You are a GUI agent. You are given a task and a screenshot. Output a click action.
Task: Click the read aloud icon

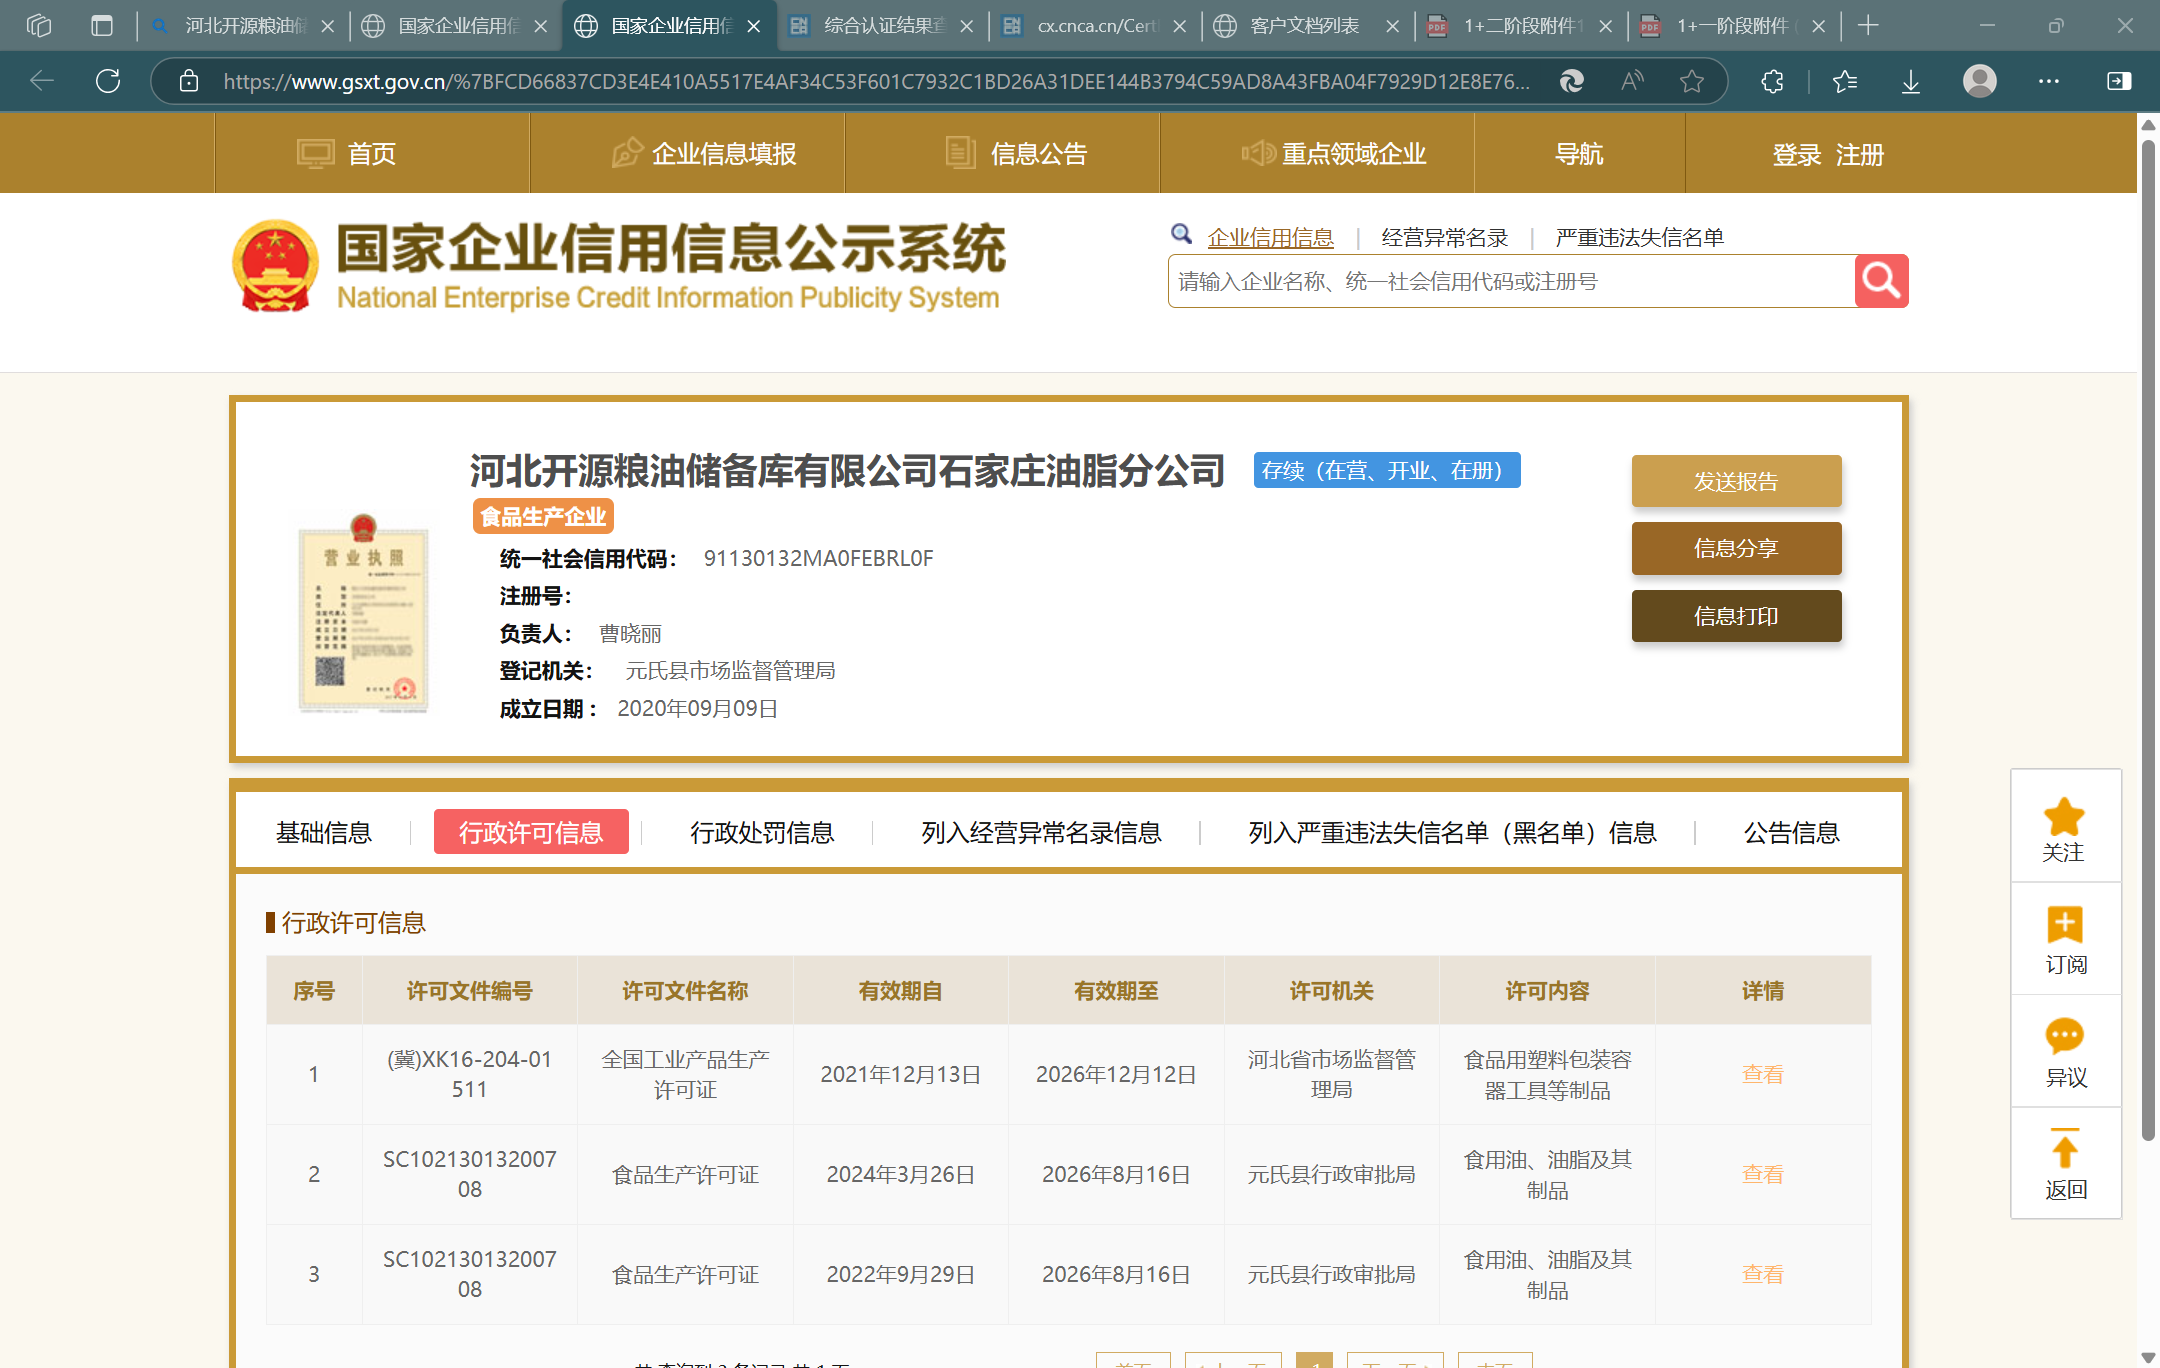[x=1632, y=81]
